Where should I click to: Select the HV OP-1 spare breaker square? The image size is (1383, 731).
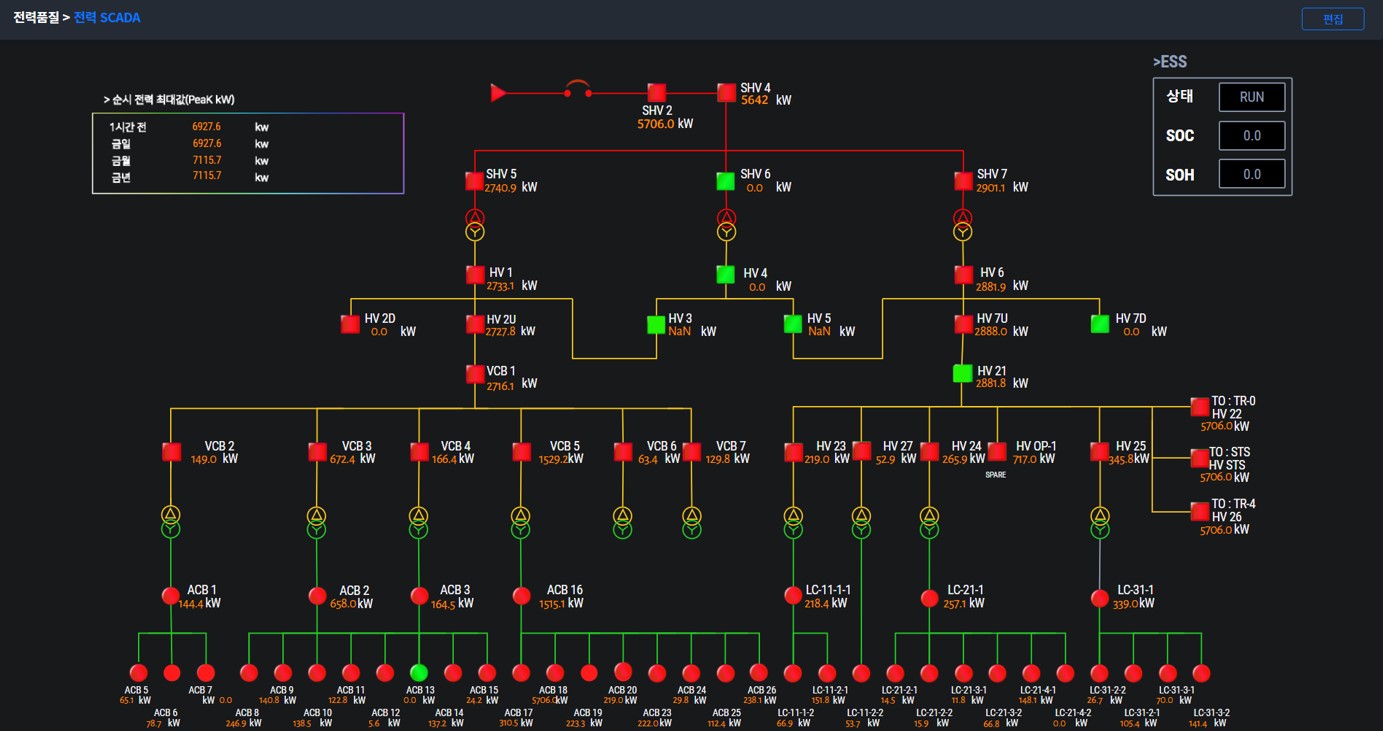[997, 452]
